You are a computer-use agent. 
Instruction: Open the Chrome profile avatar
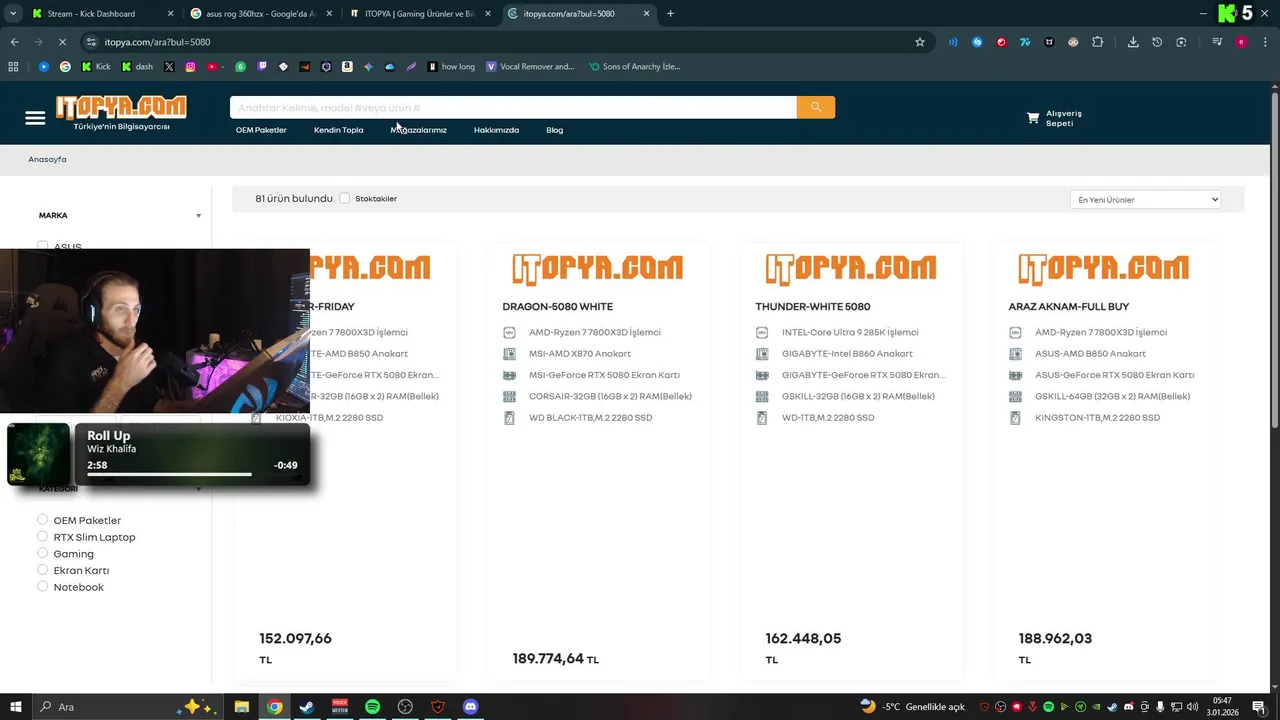(1241, 42)
